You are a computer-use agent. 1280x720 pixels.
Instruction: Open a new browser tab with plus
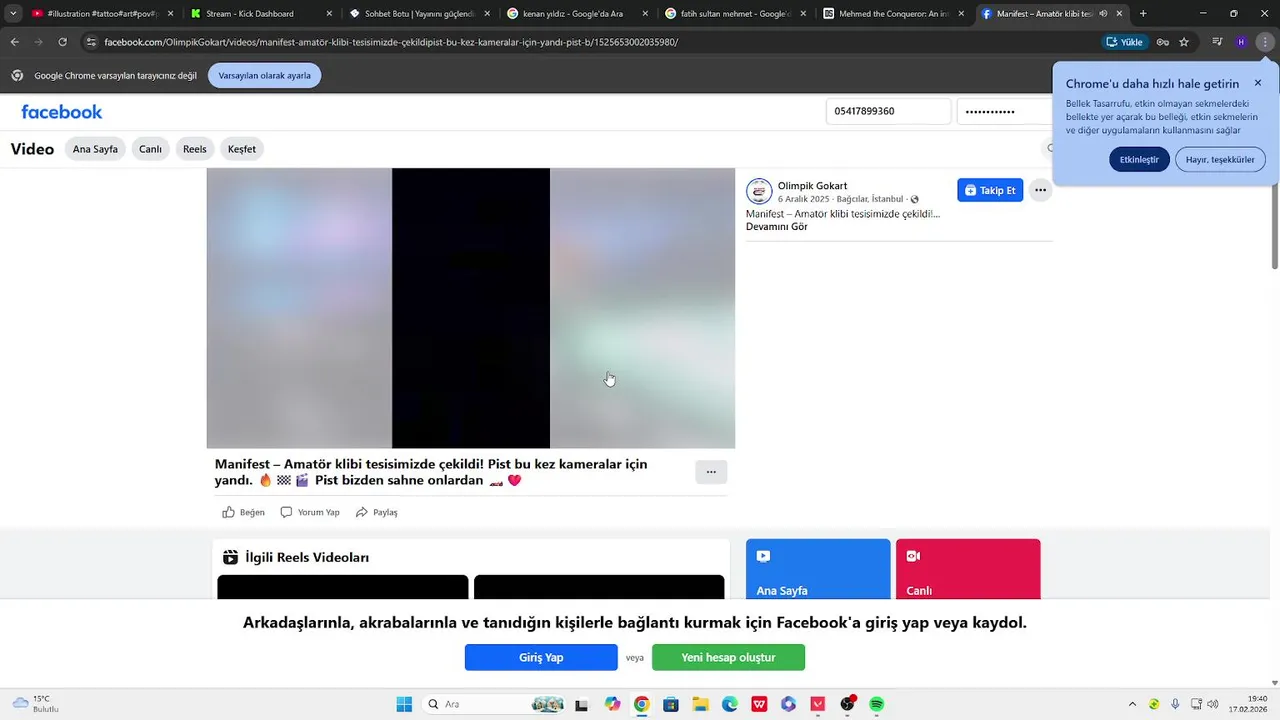pos(1143,13)
